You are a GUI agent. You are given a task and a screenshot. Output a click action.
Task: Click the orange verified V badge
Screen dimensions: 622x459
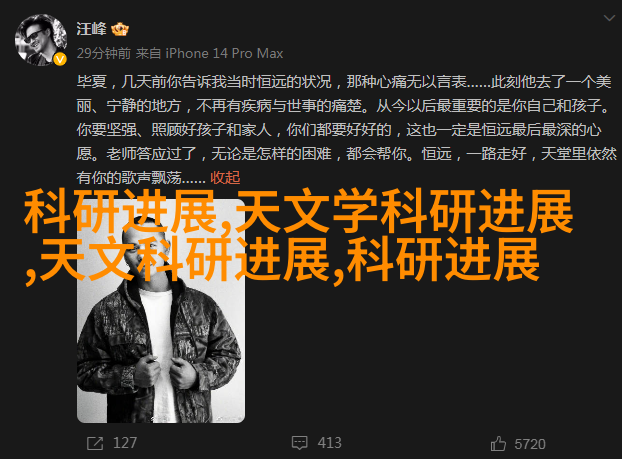click(x=60, y=60)
